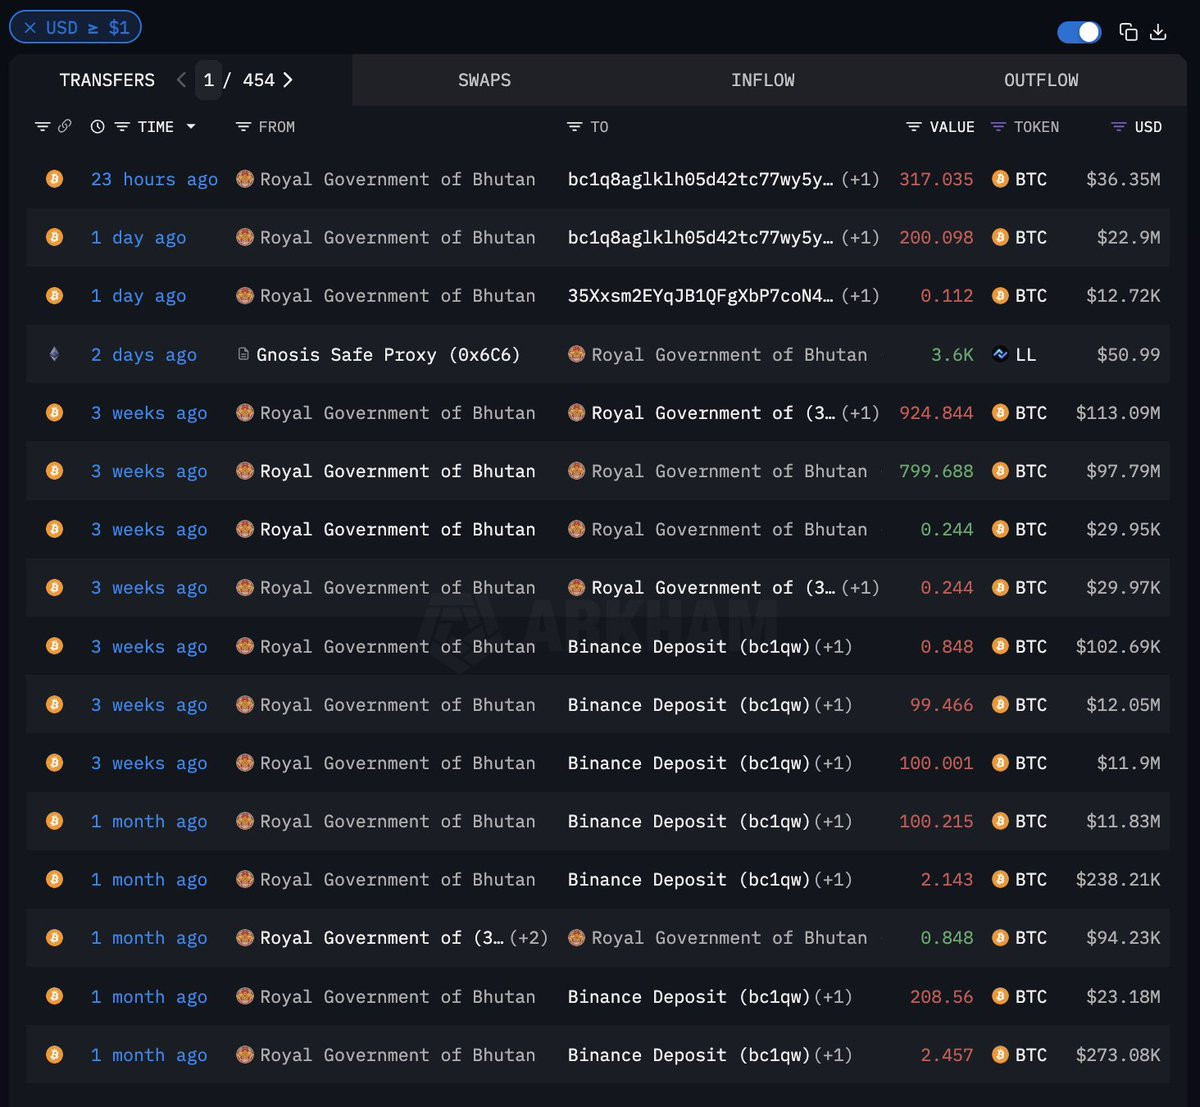The height and width of the screenshot is (1107, 1200).
Task: Expand the (+2) badge in the $94.23K row
Action: pyautogui.click(x=529, y=938)
